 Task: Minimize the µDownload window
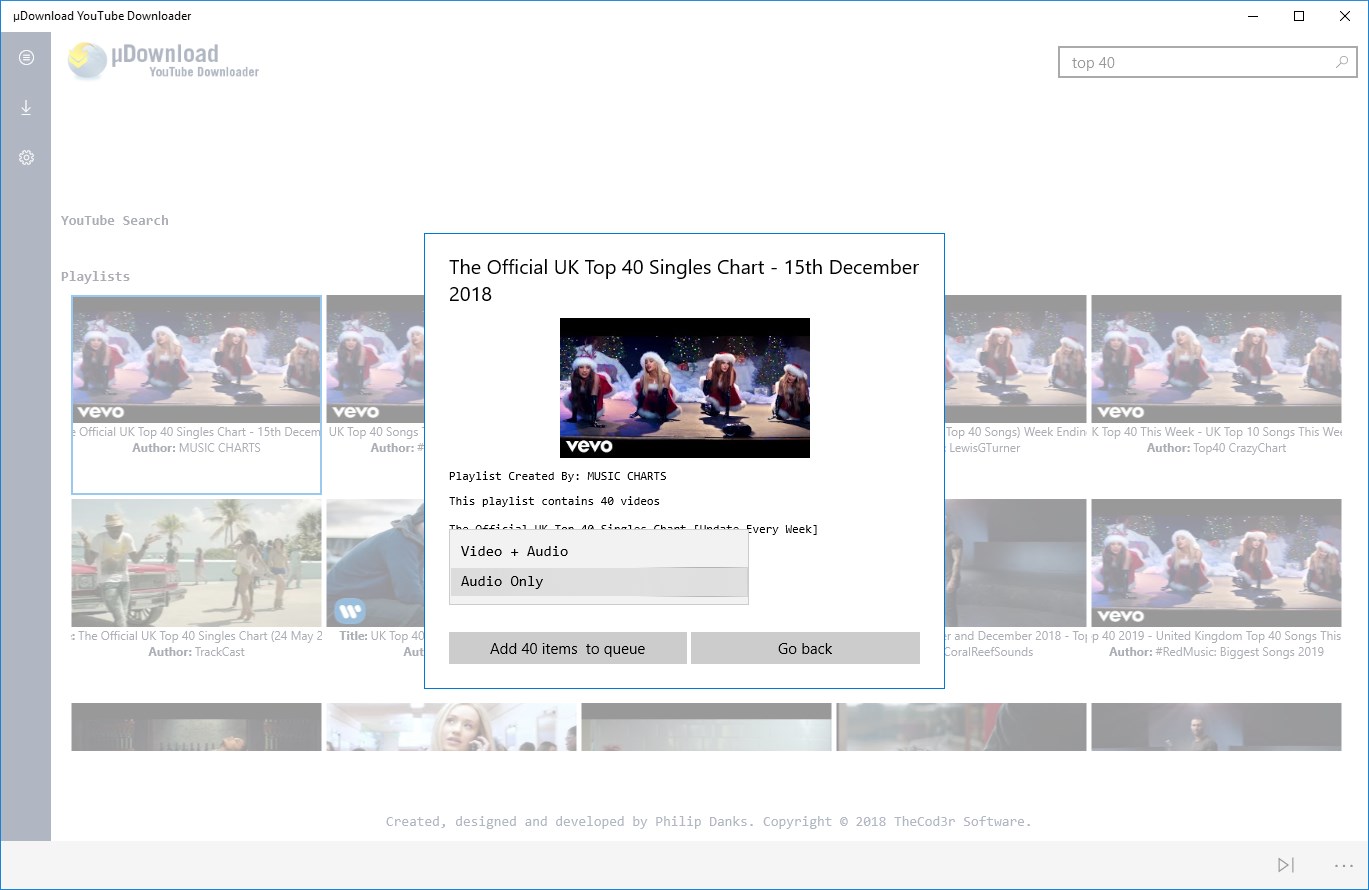pyautogui.click(x=1253, y=16)
